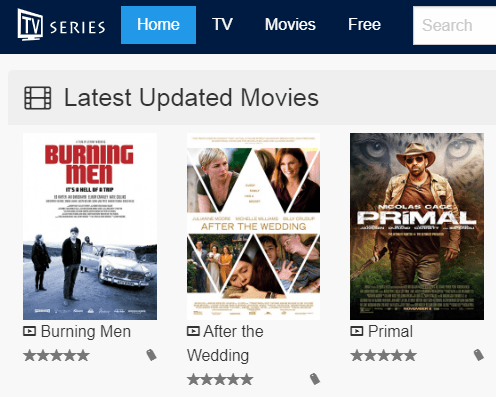The height and width of the screenshot is (397, 496).
Task: Click the tag icon under Primal
Action: coord(479,355)
